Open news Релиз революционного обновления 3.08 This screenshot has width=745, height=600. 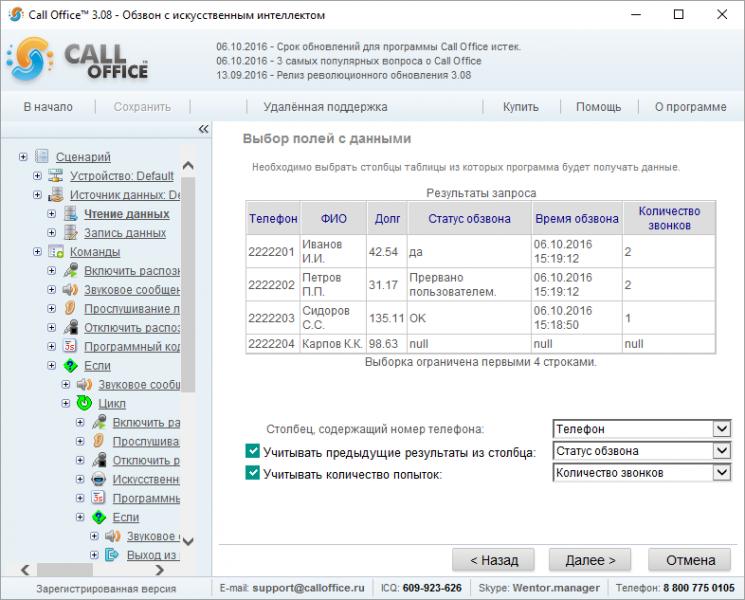tap(344, 75)
